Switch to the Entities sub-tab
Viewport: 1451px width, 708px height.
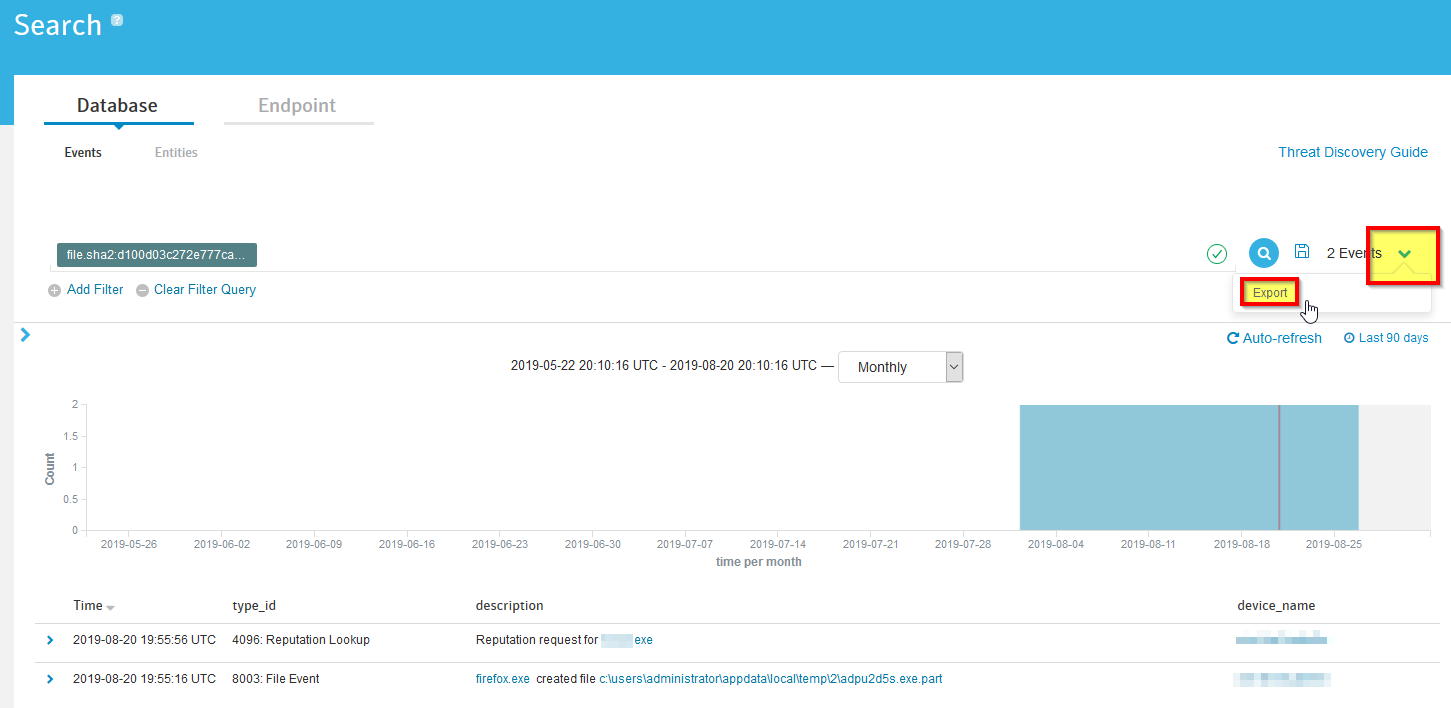click(176, 153)
